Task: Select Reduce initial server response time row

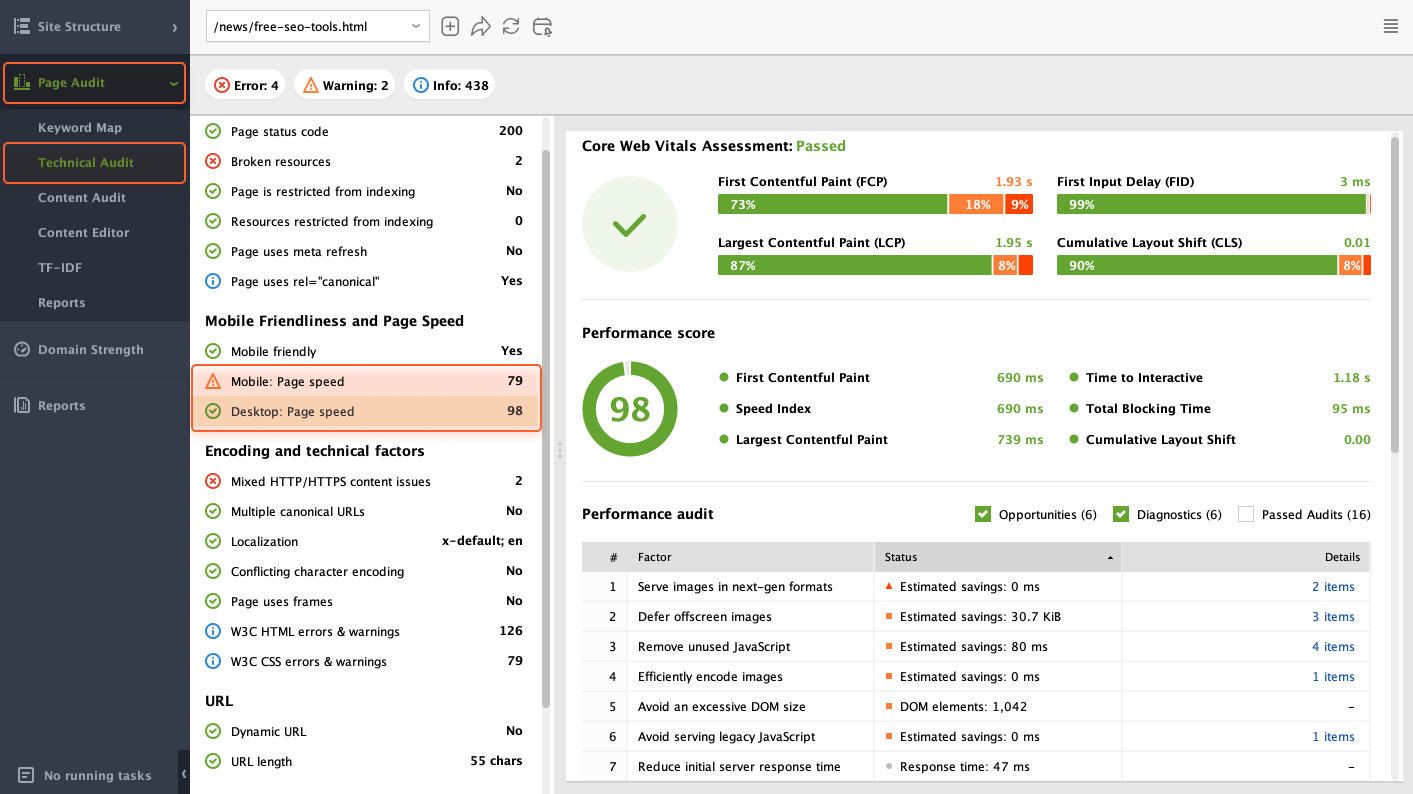Action: (x=976, y=767)
